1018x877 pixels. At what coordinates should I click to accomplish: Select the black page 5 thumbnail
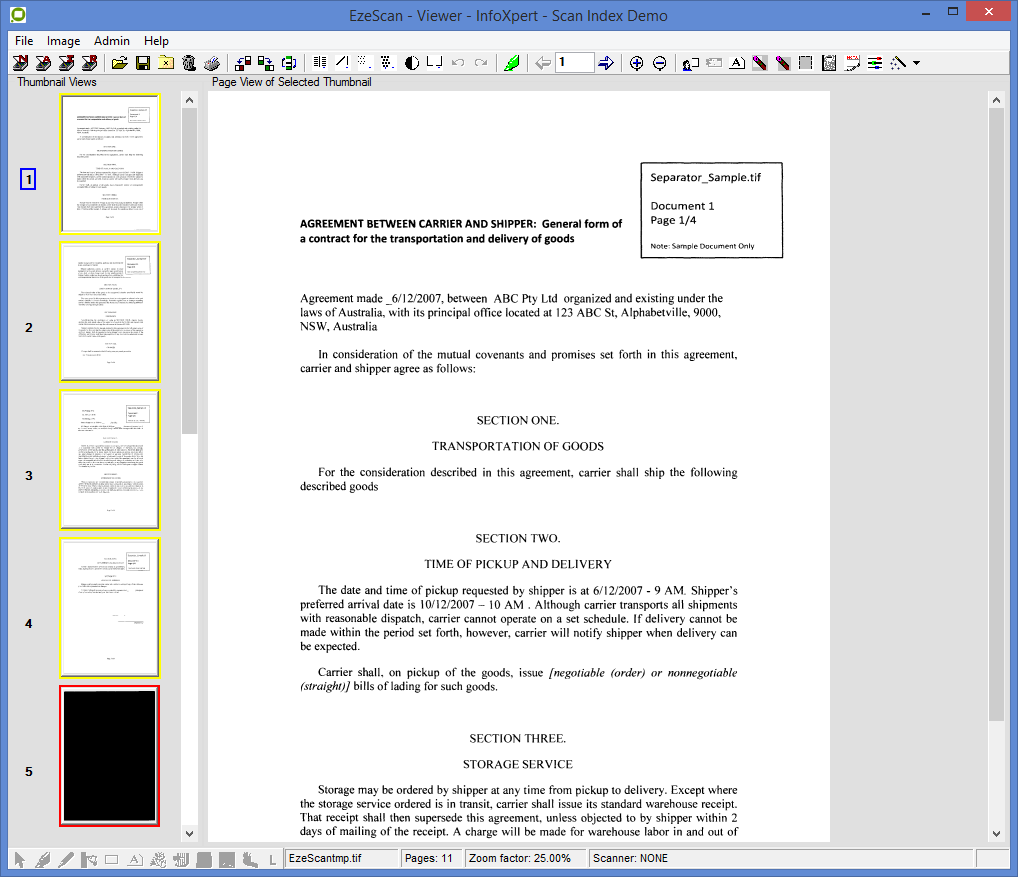click(110, 755)
